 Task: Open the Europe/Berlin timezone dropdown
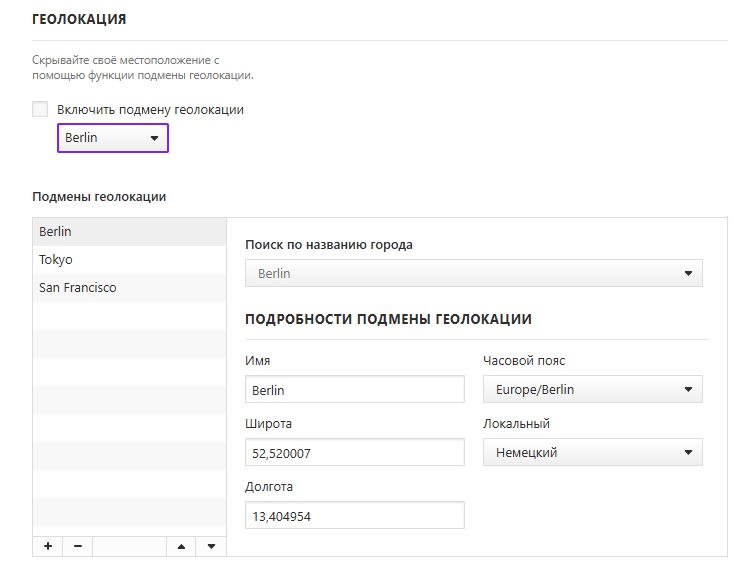pos(592,389)
